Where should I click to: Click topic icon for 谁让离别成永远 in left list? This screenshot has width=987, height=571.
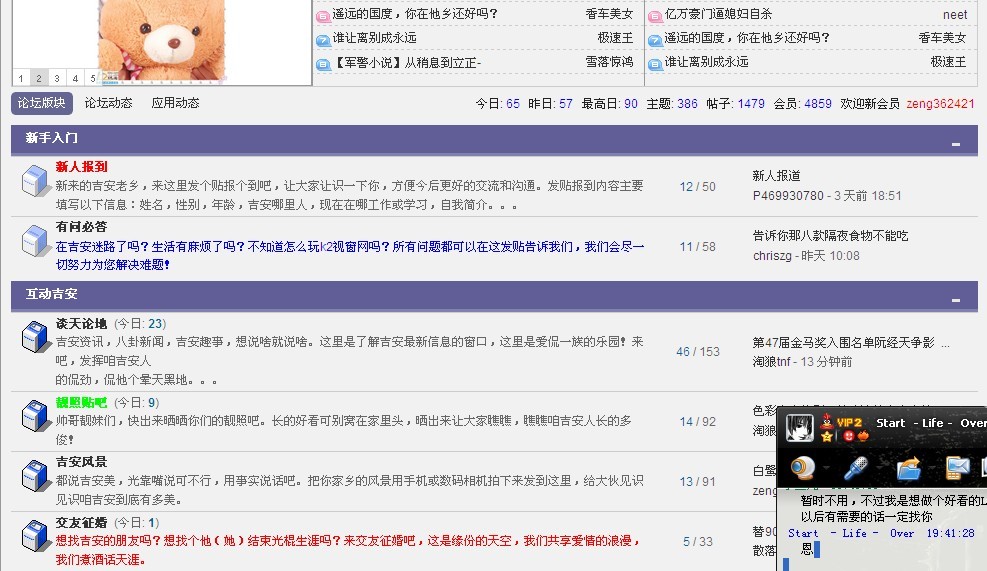pos(323,40)
